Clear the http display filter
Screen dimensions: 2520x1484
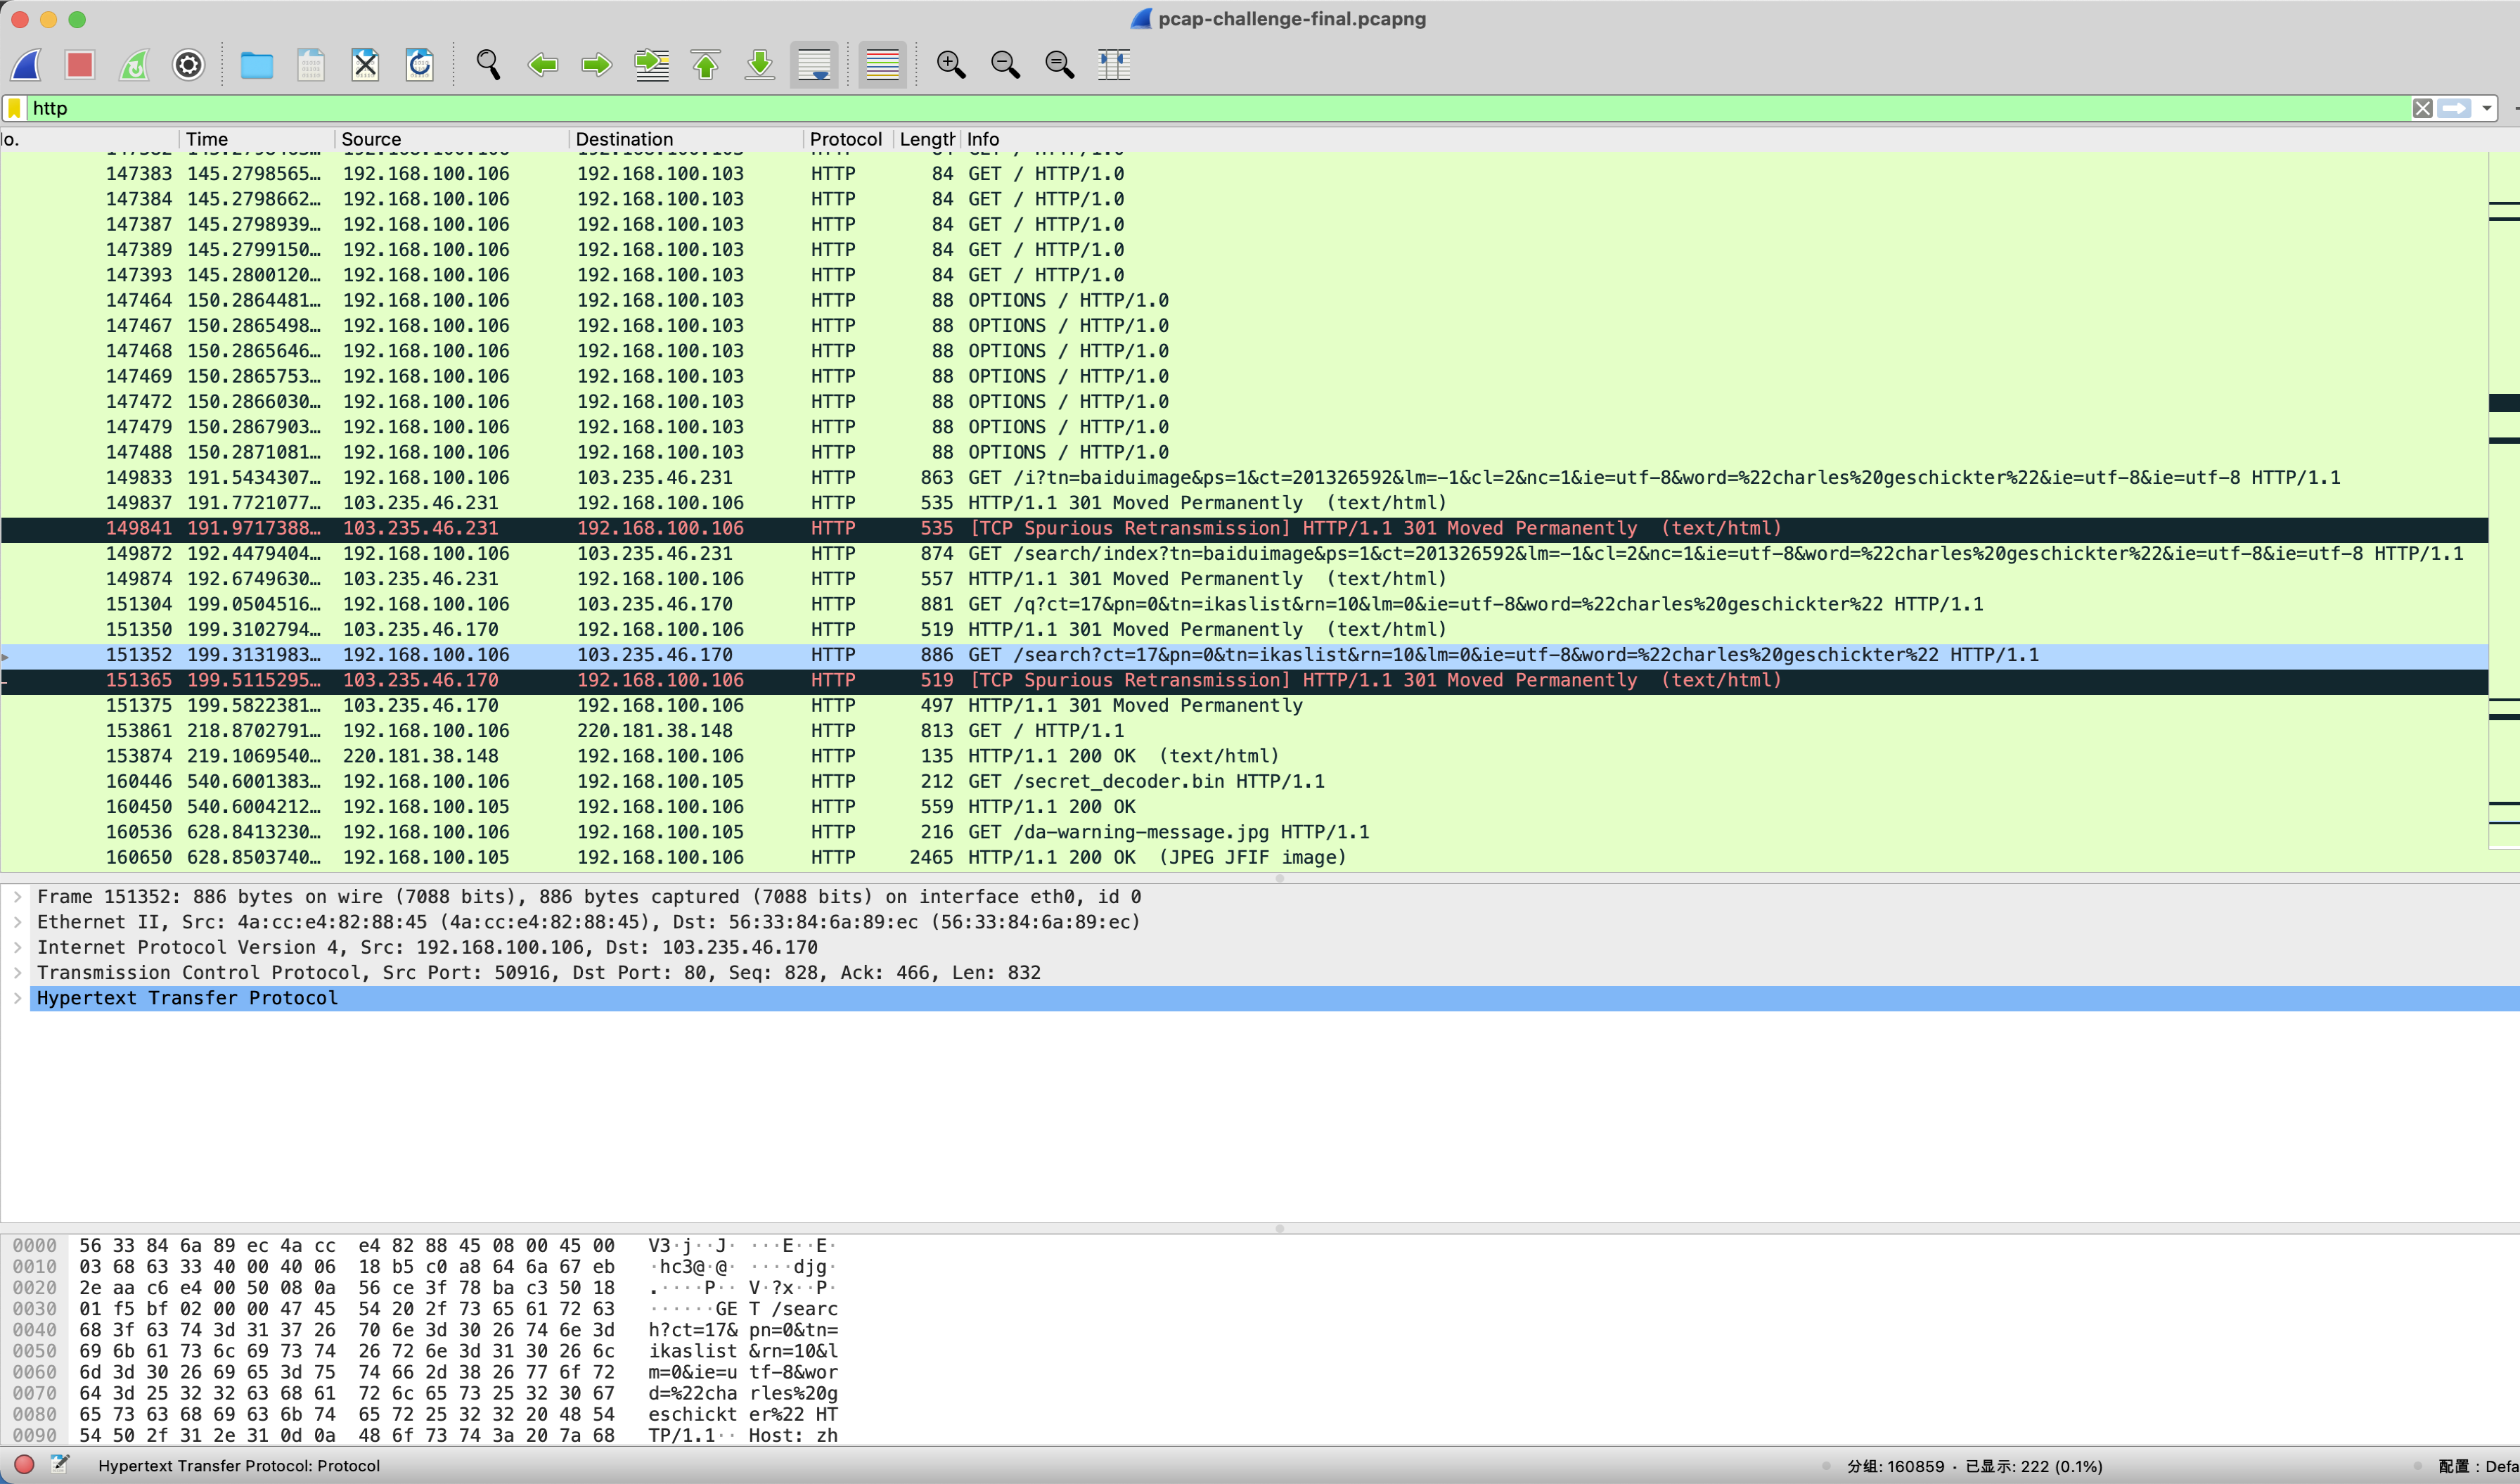click(x=2422, y=108)
